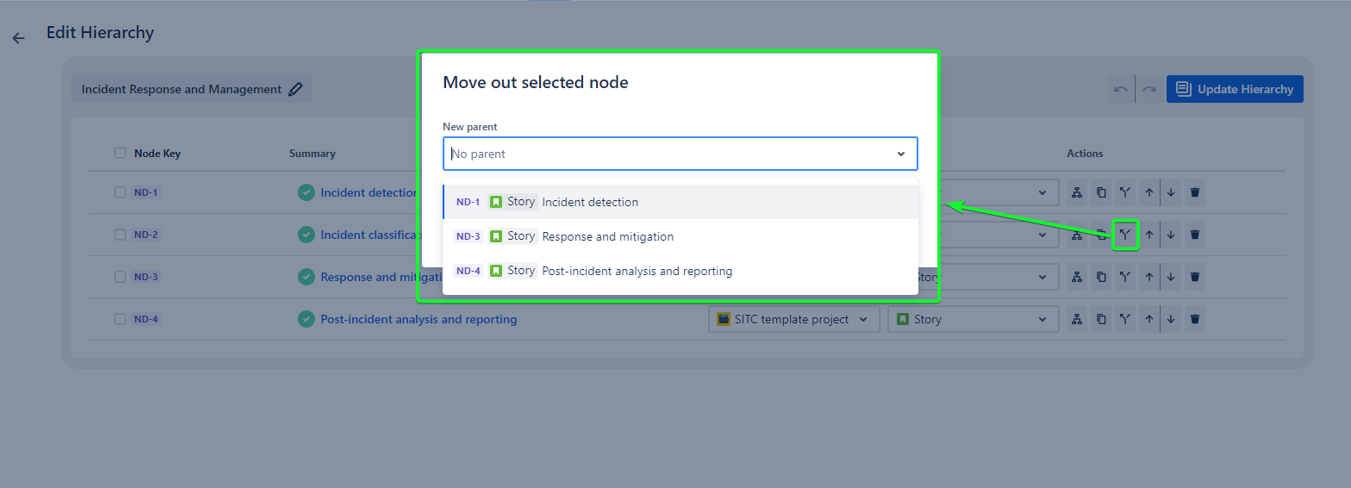The image size is (1351, 488).
Task: Click the back arrow beside Edit Hierarchy
Action: (x=18, y=38)
